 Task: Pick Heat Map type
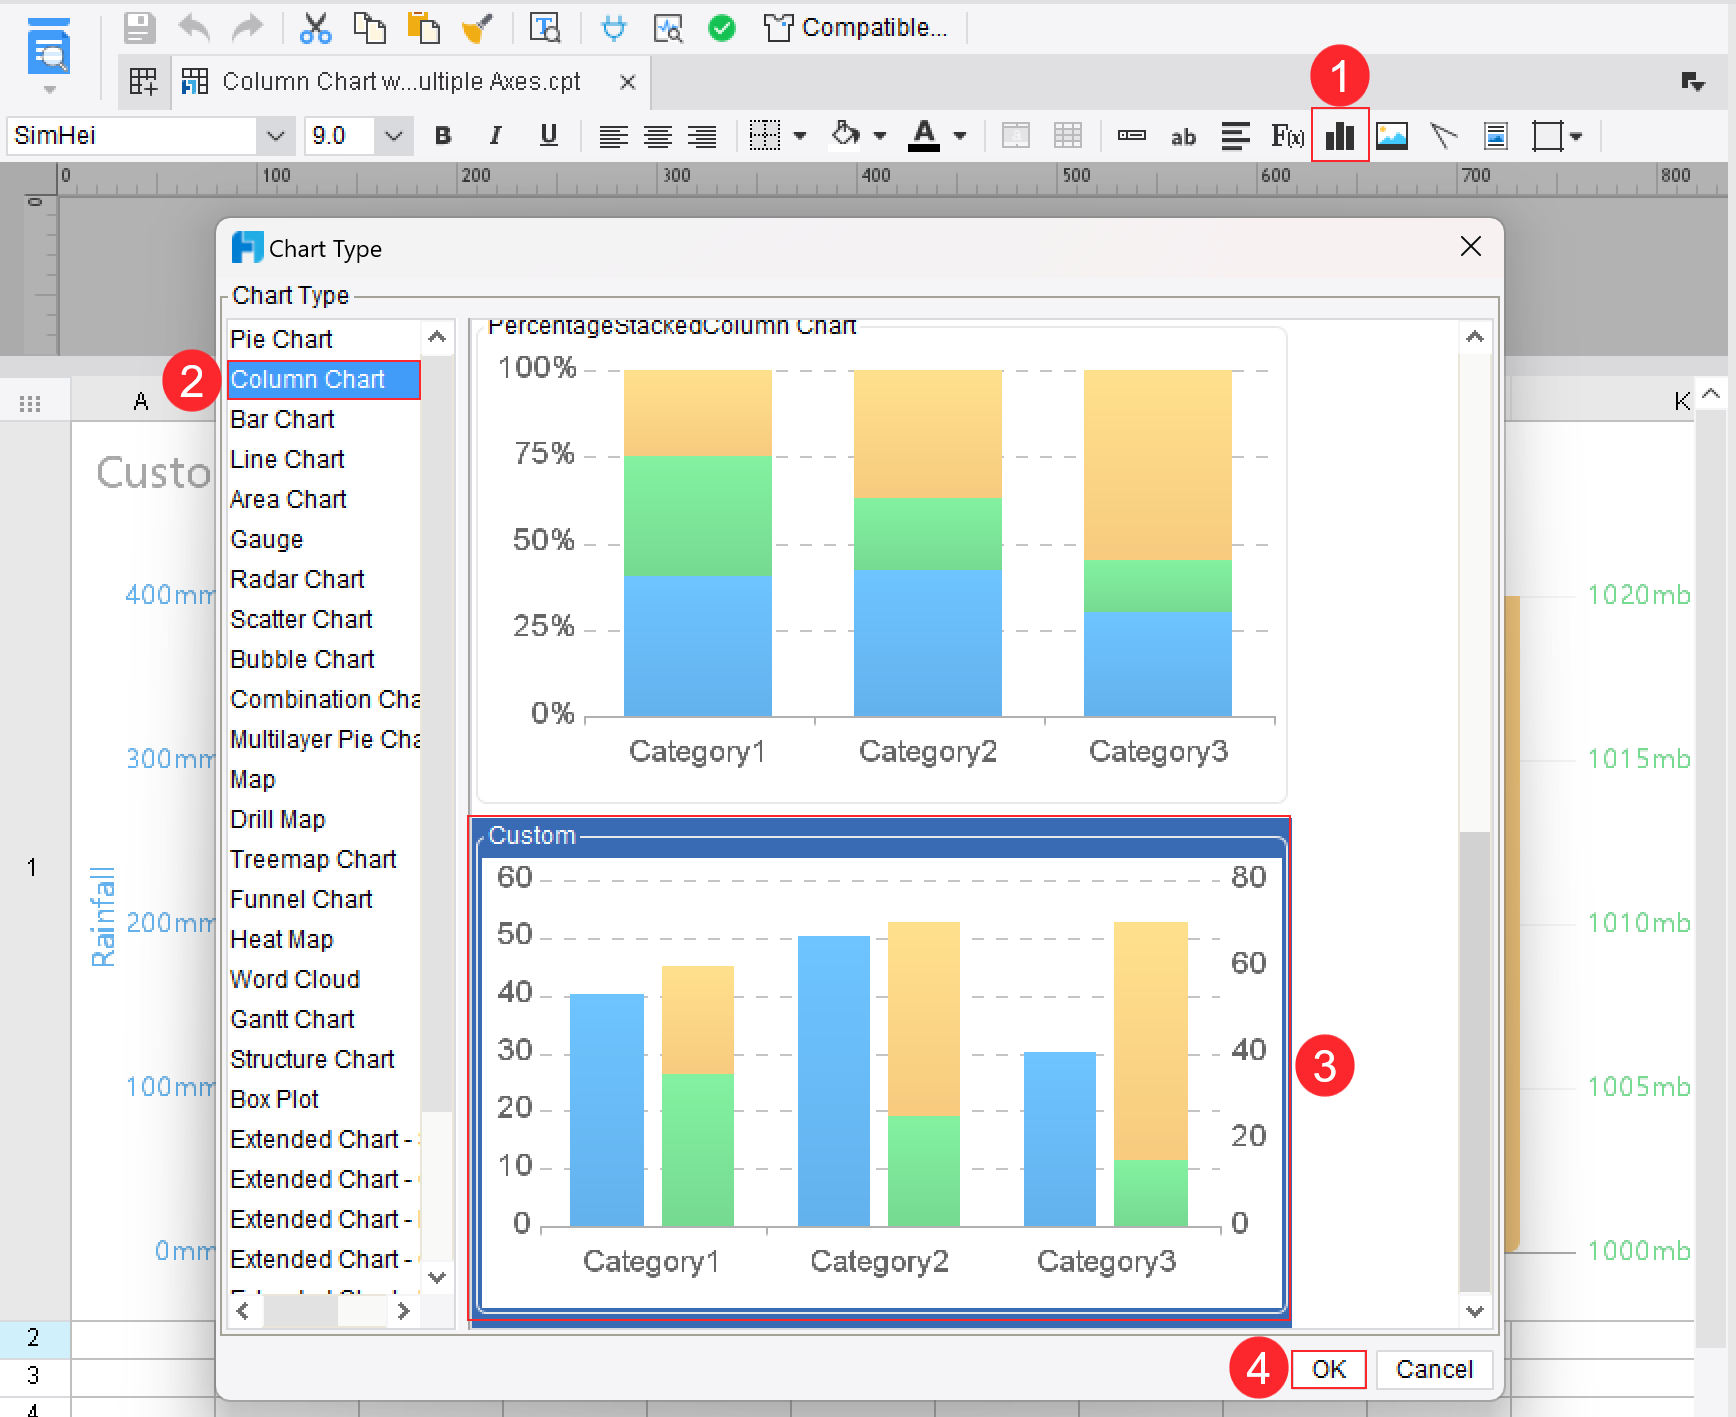[x=324, y=939]
